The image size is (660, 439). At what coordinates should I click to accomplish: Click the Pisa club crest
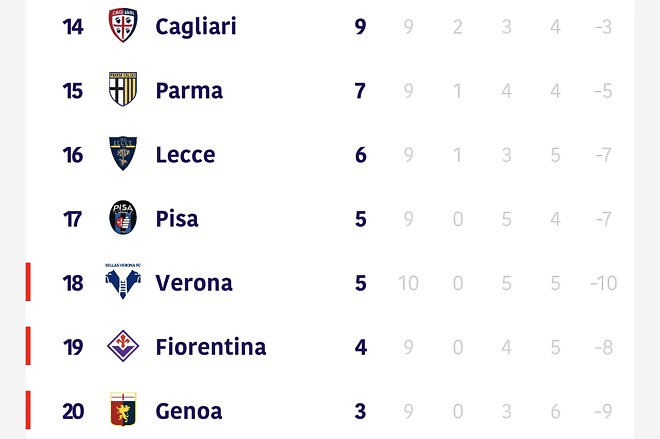point(123,217)
